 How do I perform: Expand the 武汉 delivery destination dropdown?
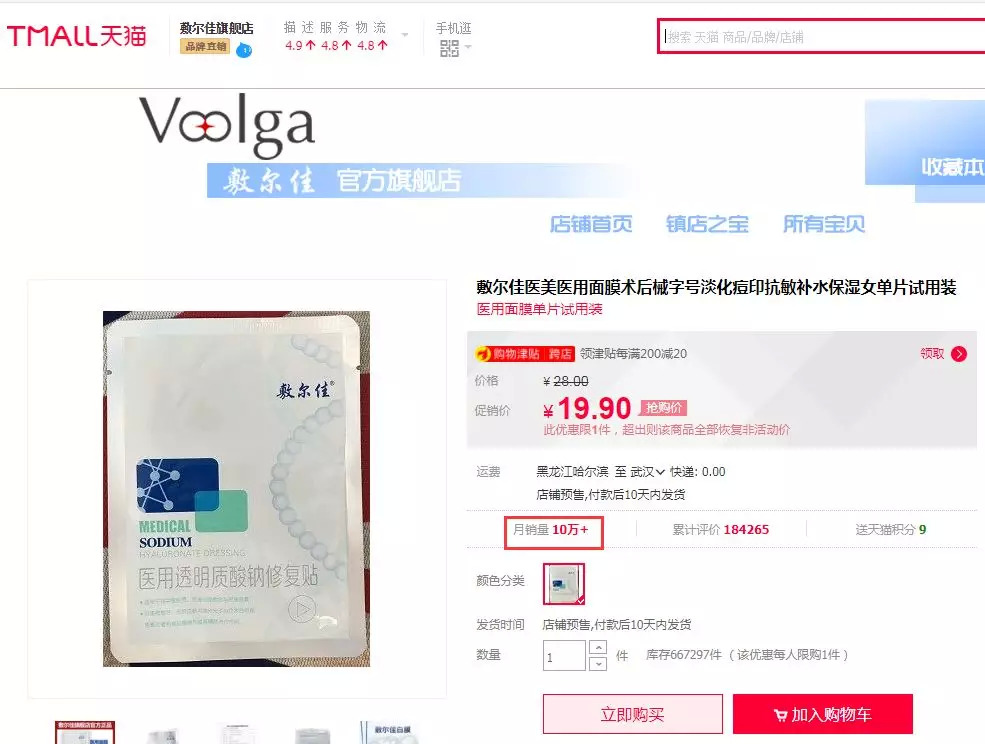click(x=647, y=472)
